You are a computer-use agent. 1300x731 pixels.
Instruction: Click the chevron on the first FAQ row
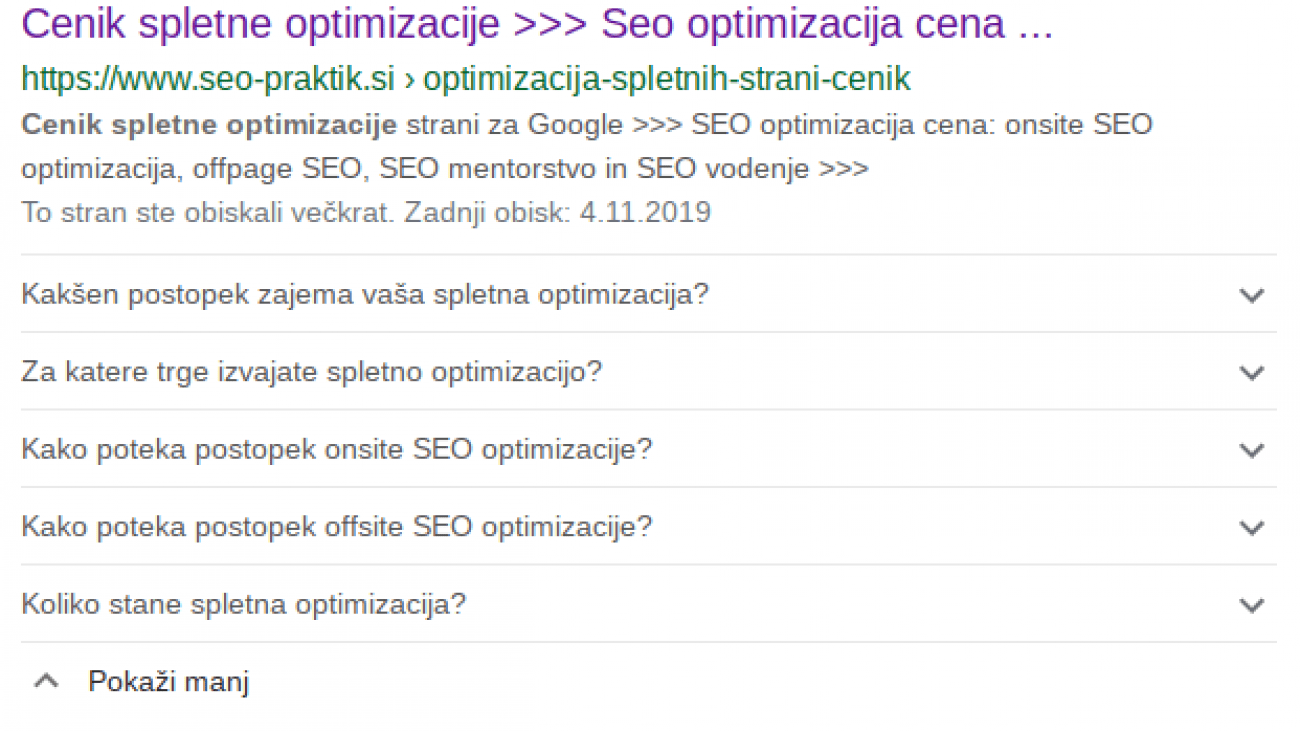click(1251, 296)
